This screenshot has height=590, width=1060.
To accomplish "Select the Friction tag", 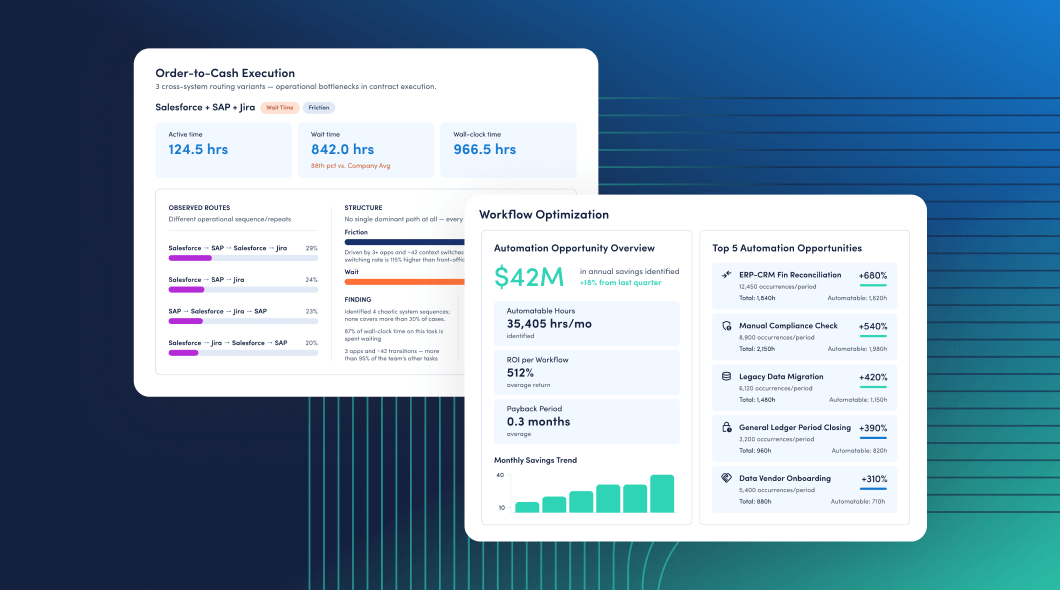I will [x=318, y=107].
